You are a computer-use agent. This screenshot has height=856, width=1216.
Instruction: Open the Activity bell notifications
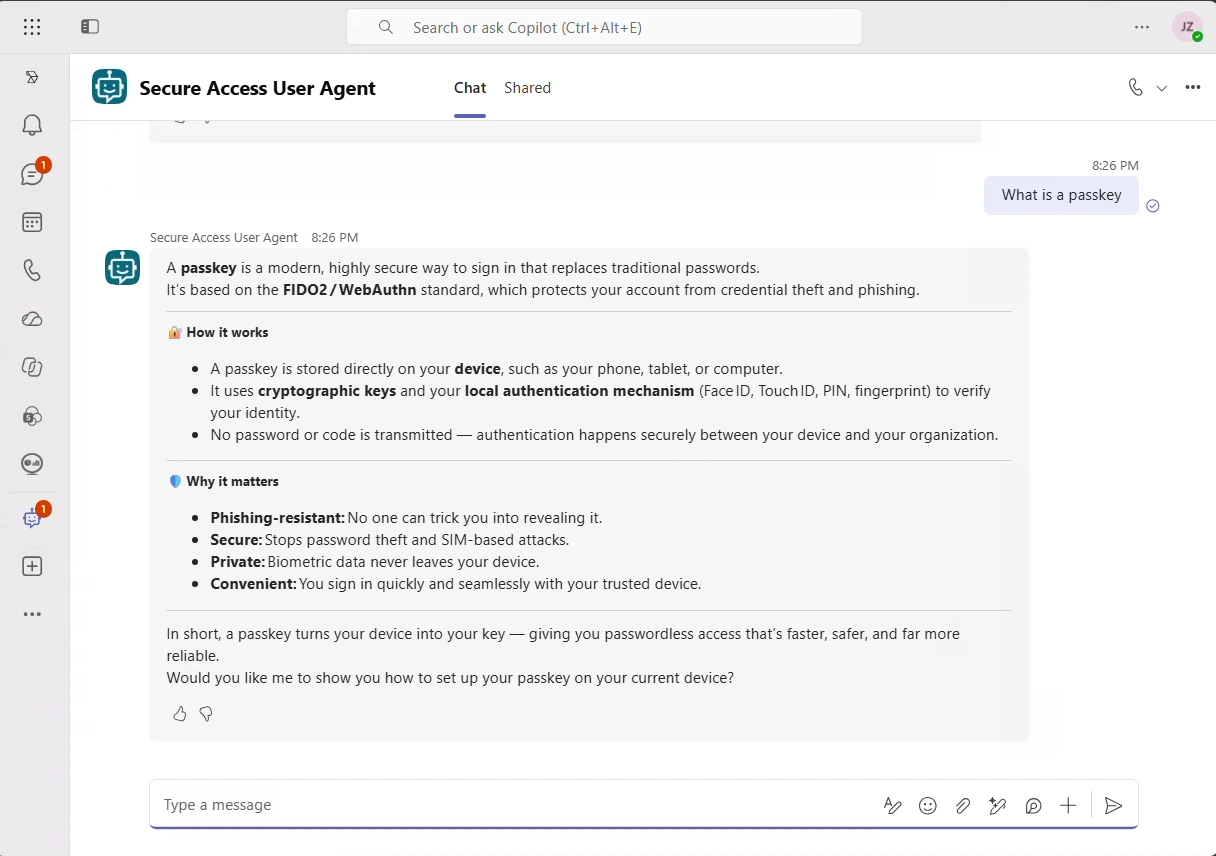(32, 125)
